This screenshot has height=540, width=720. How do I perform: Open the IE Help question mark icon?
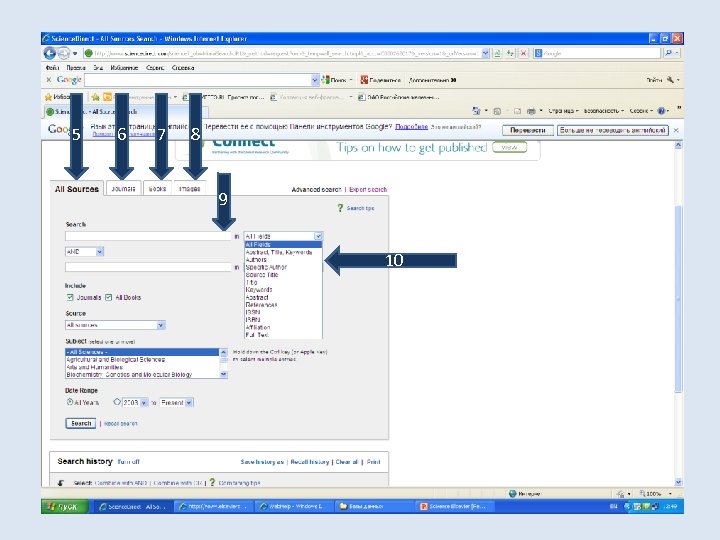(661, 111)
